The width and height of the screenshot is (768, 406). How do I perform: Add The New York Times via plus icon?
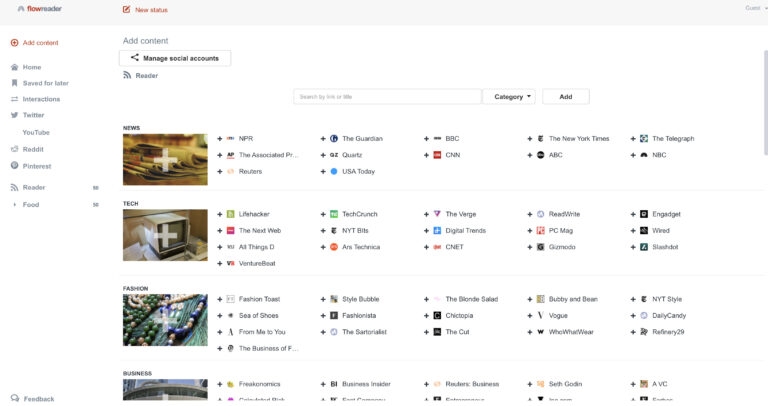click(x=530, y=139)
